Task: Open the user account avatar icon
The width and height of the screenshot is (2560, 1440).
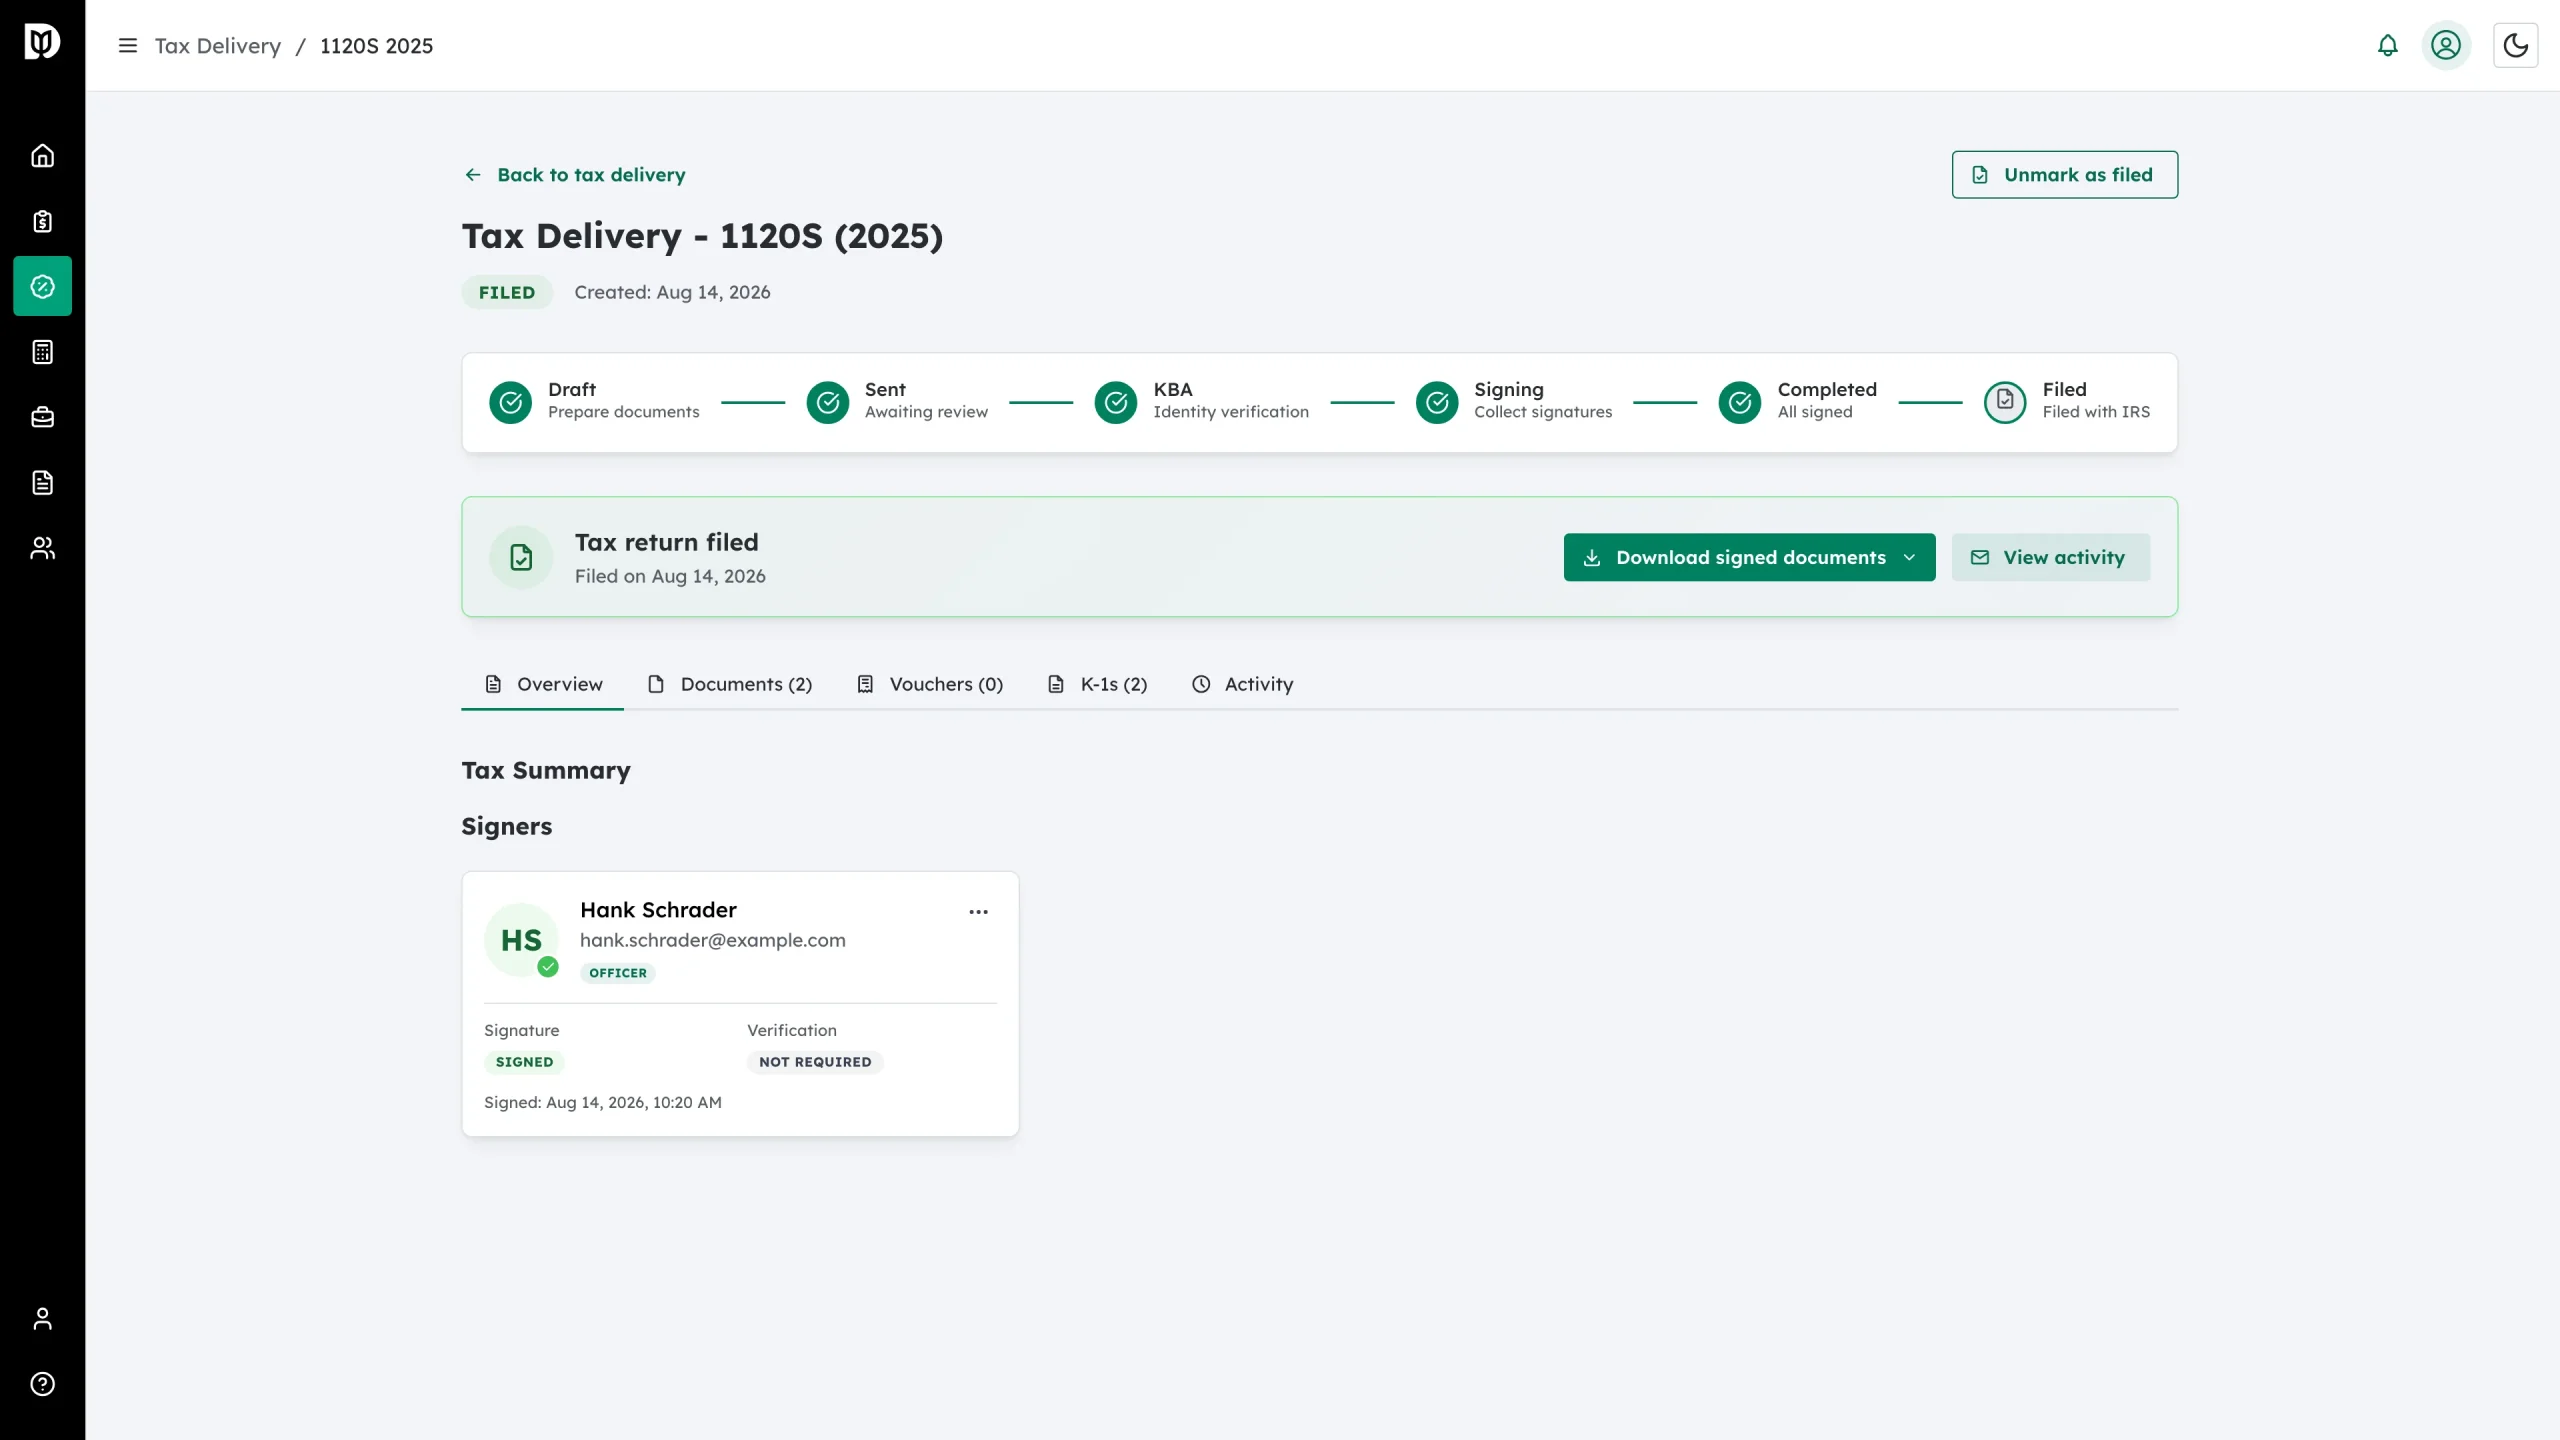Action: click(x=2446, y=46)
